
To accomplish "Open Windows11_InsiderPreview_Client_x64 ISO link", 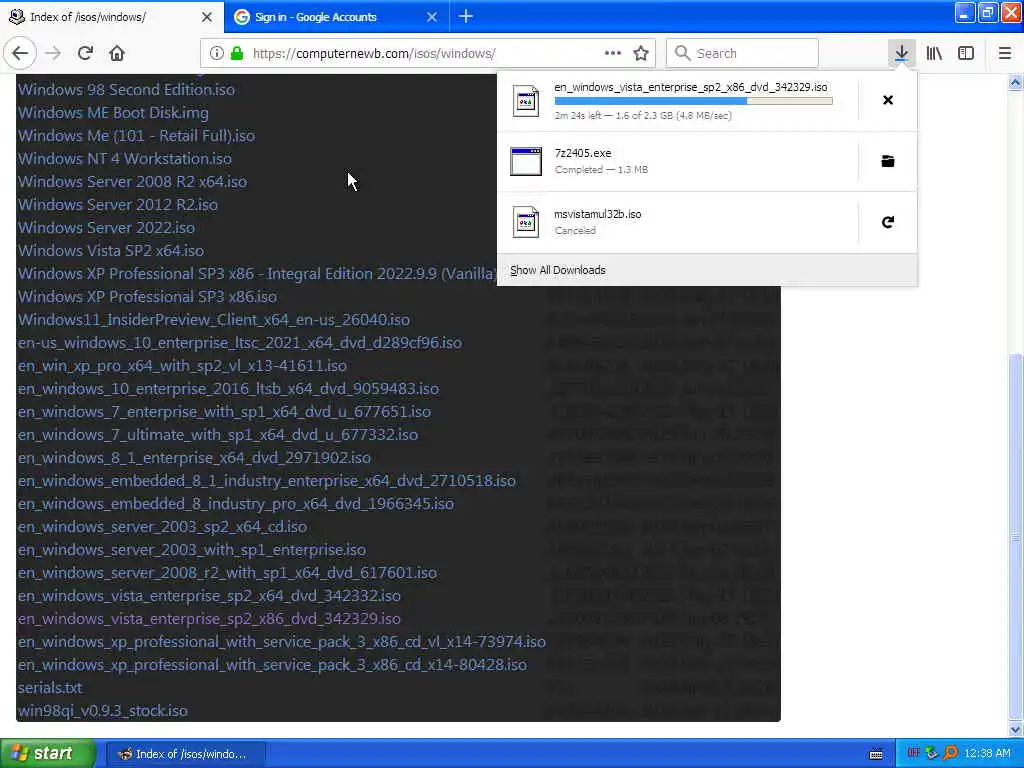I will pos(214,319).
